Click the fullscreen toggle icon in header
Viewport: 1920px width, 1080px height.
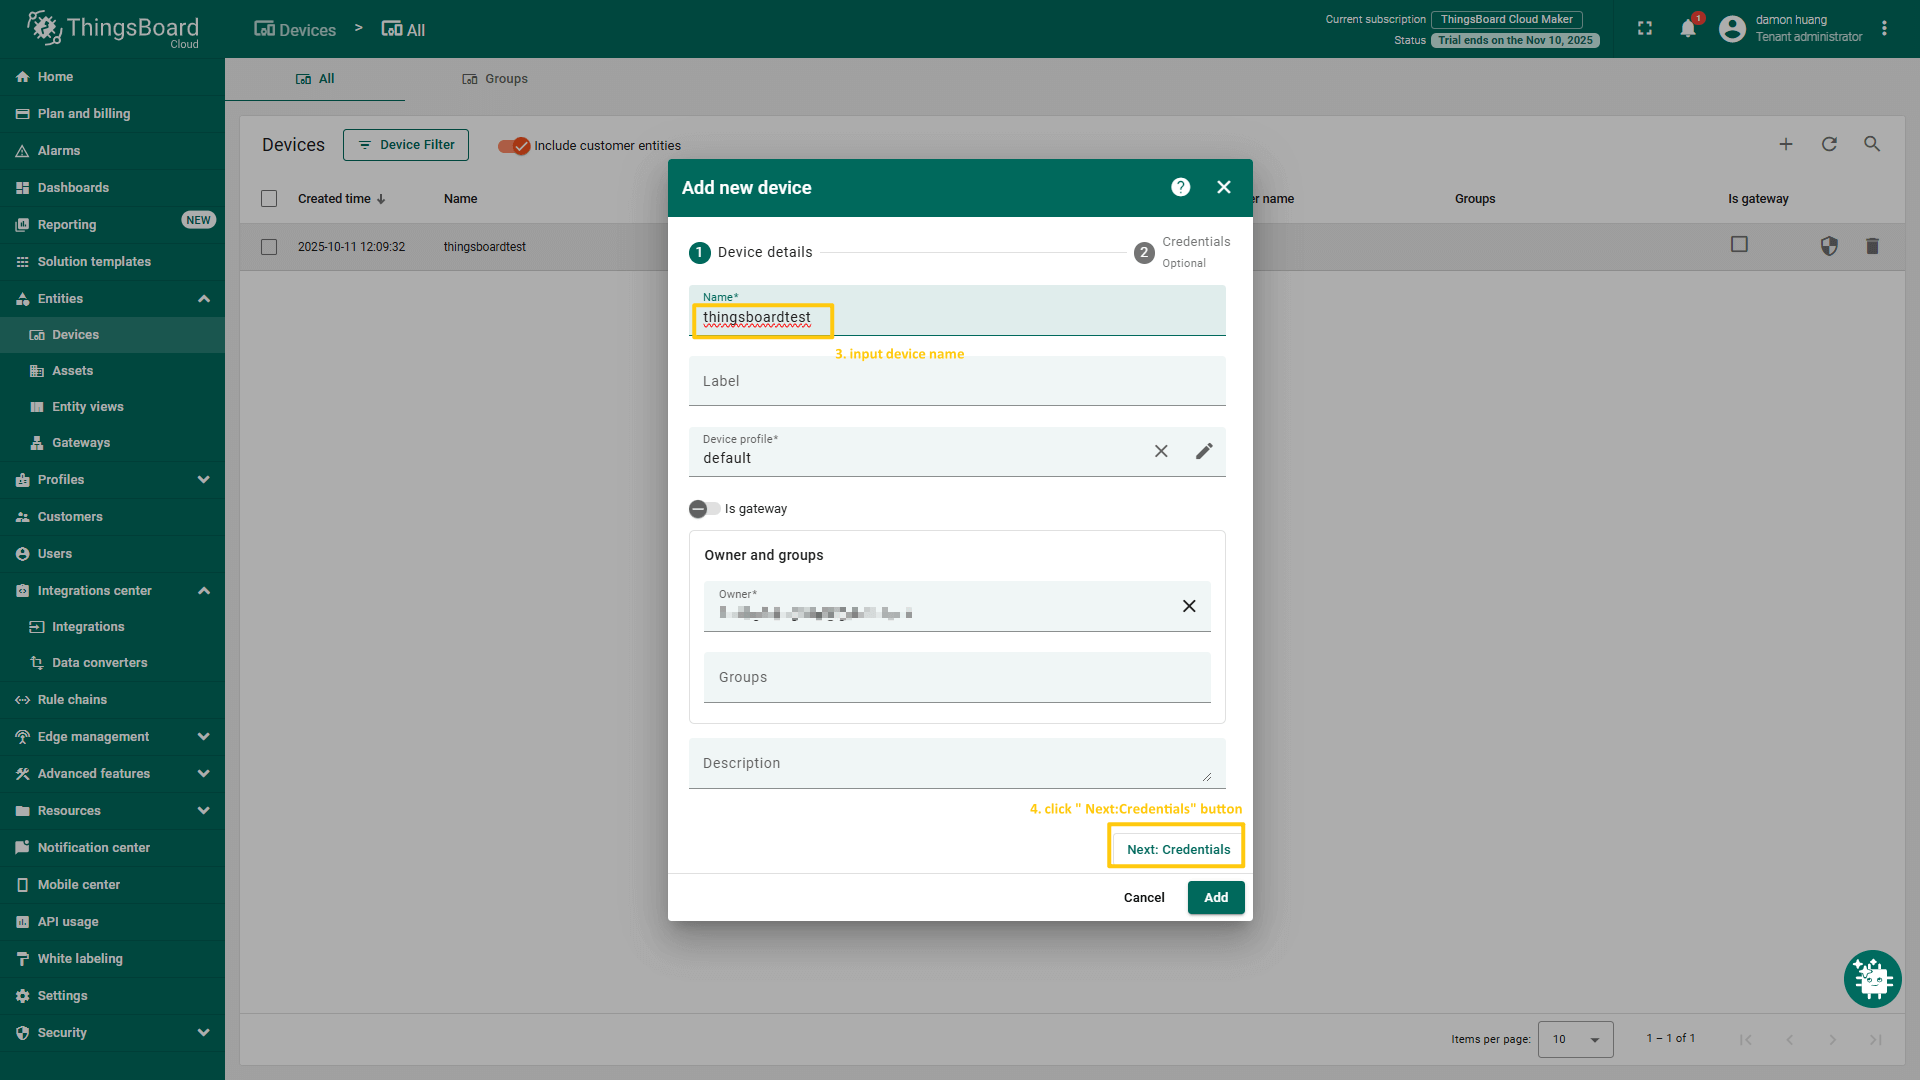pyautogui.click(x=1645, y=29)
